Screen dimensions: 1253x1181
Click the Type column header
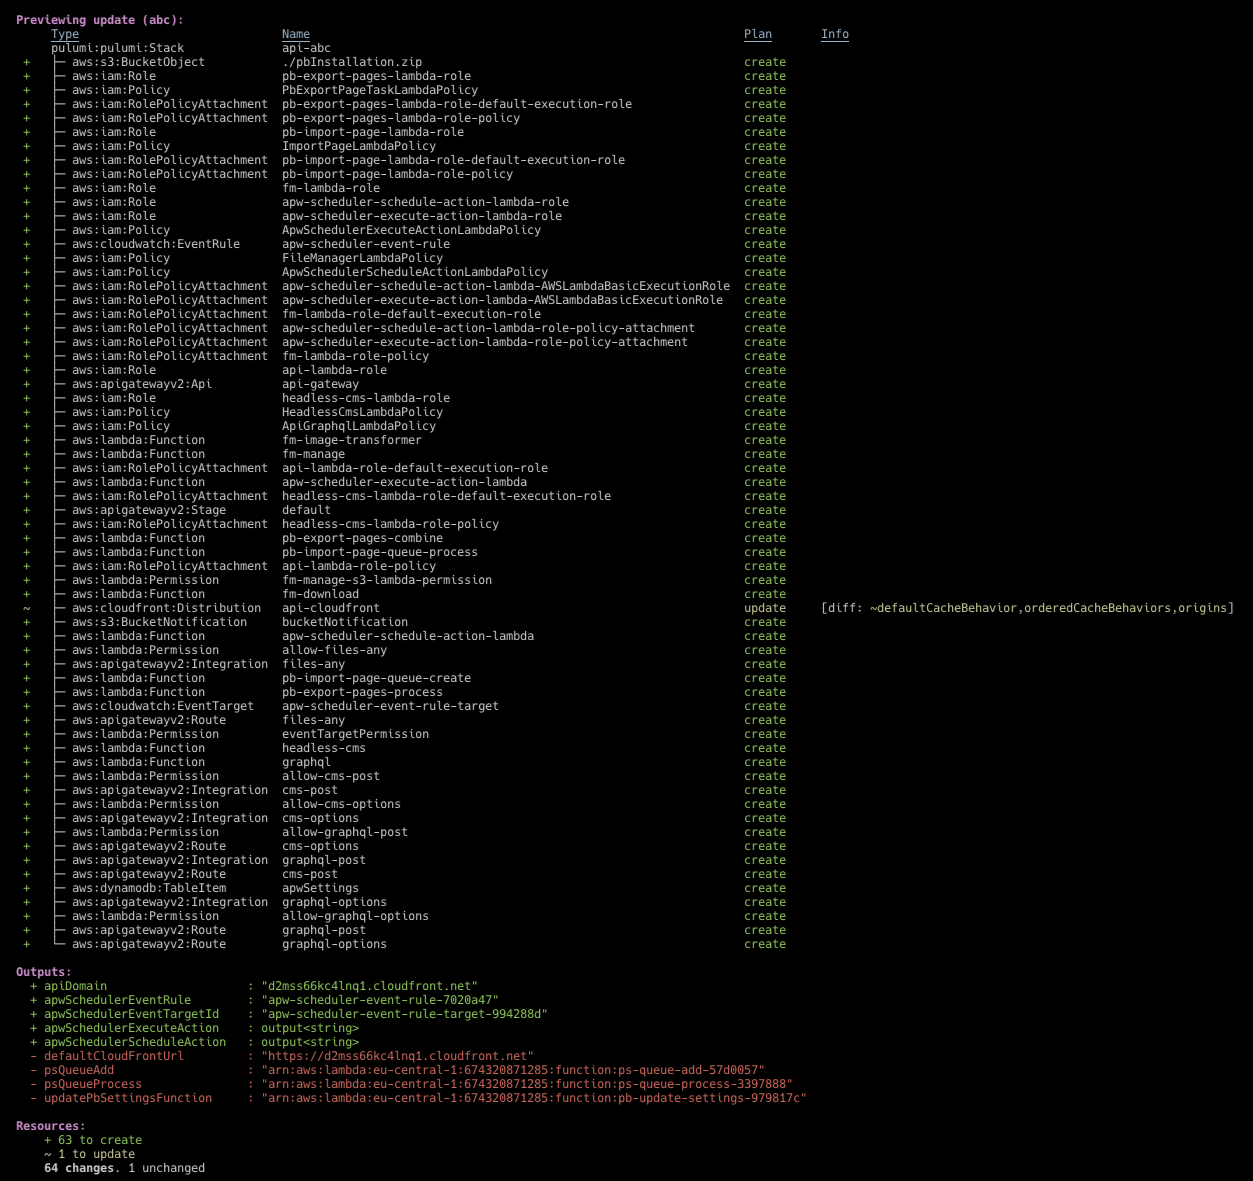click(65, 34)
